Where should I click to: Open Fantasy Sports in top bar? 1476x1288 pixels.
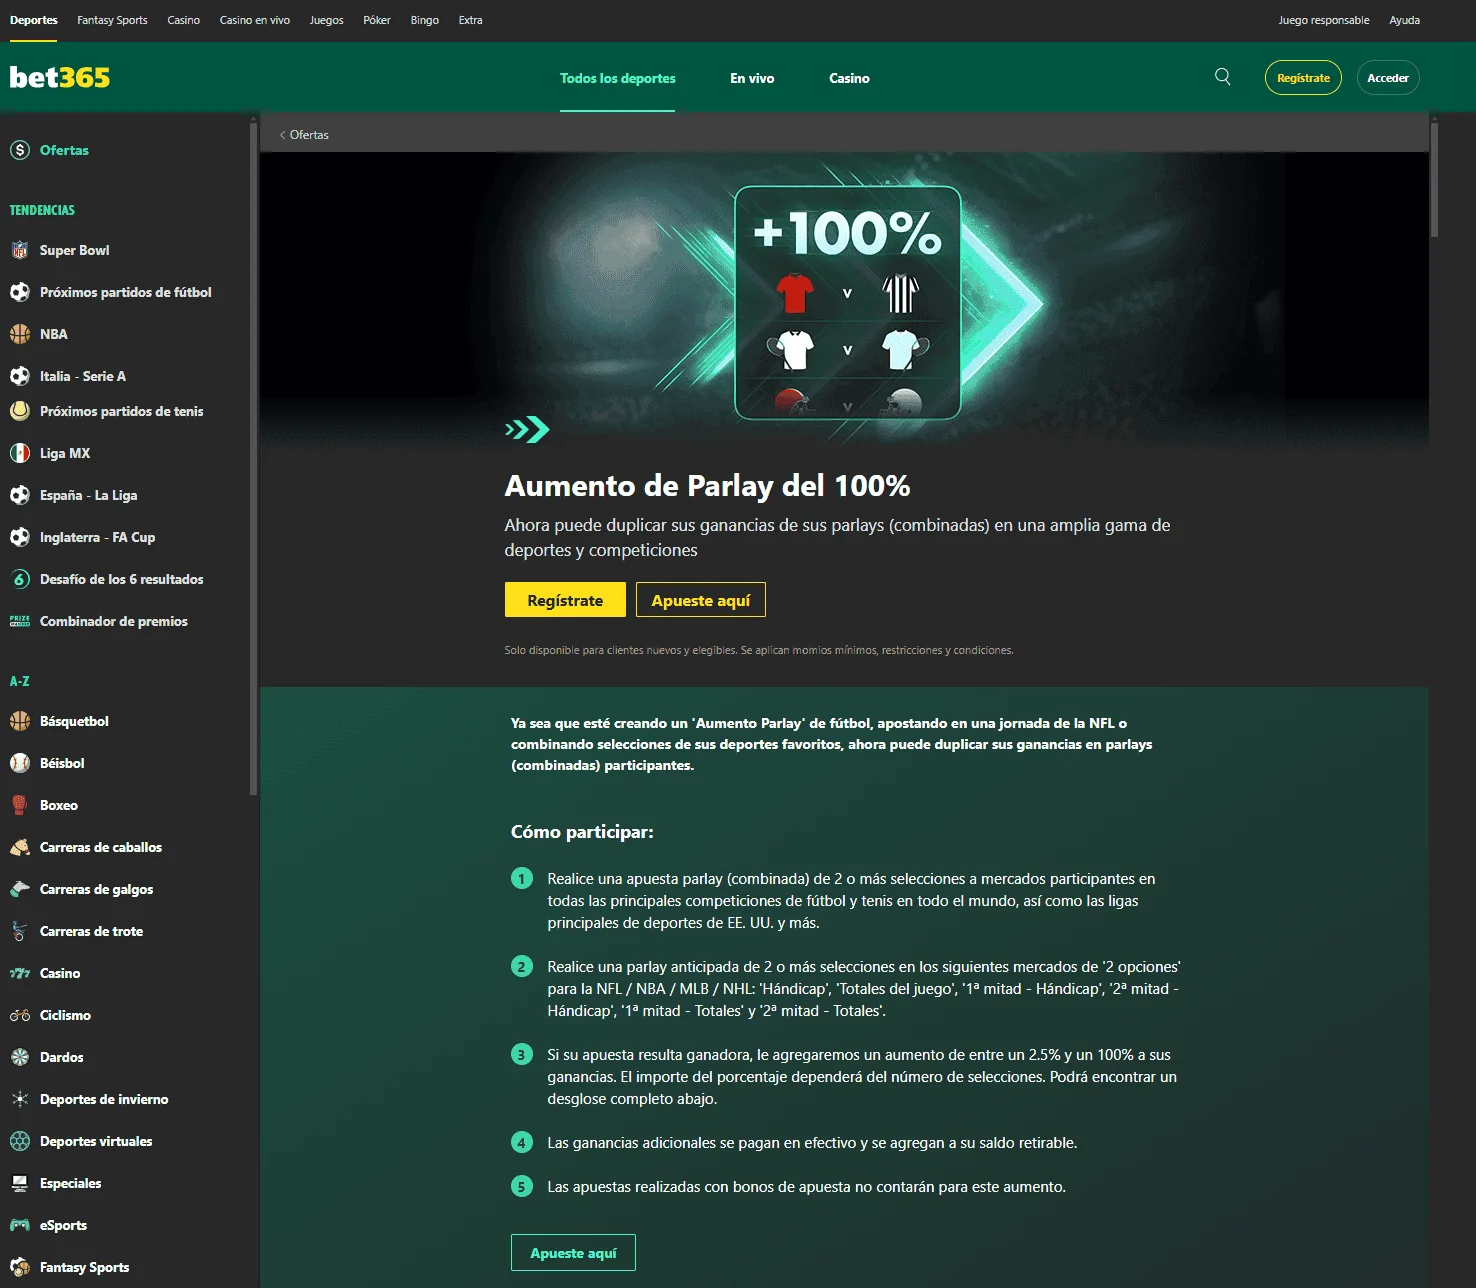(112, 20)
